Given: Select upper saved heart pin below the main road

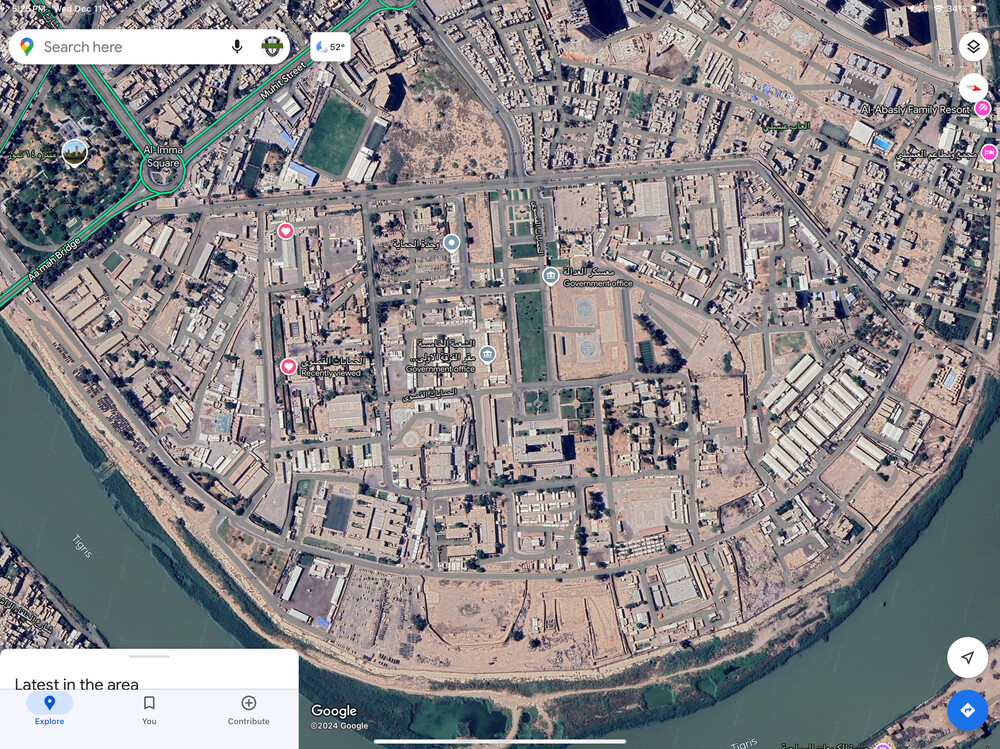Looking at the screenshot, I should click(x=285, y=231).
